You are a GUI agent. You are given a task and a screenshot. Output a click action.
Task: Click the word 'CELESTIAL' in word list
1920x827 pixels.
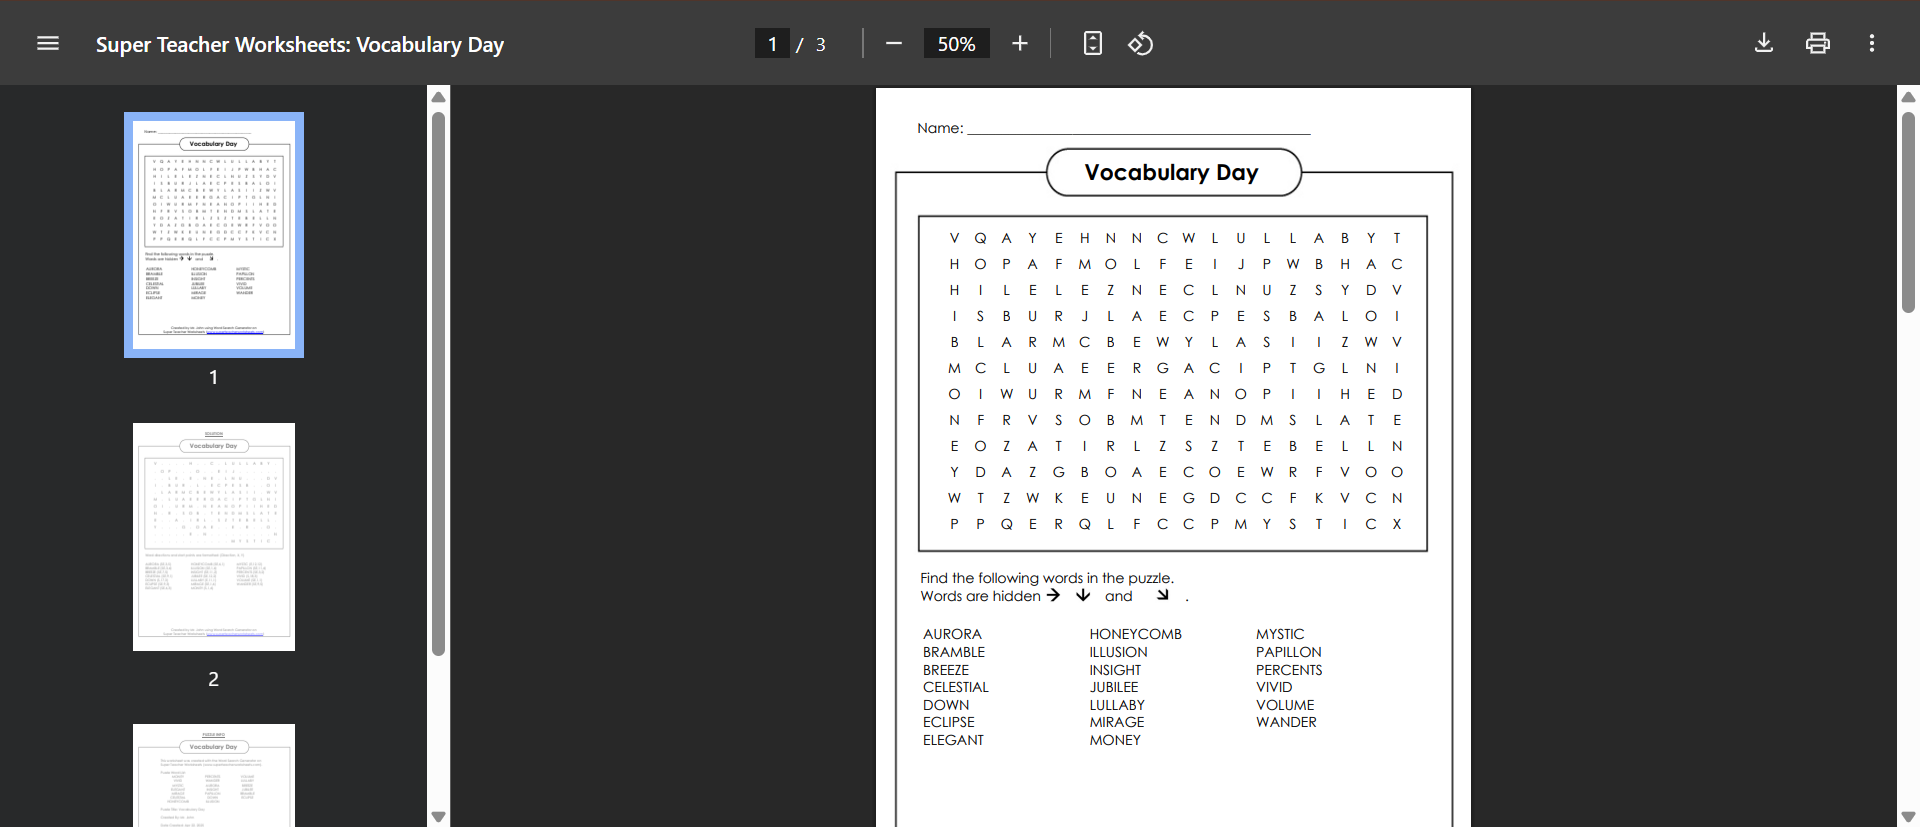tap(956, 687)
